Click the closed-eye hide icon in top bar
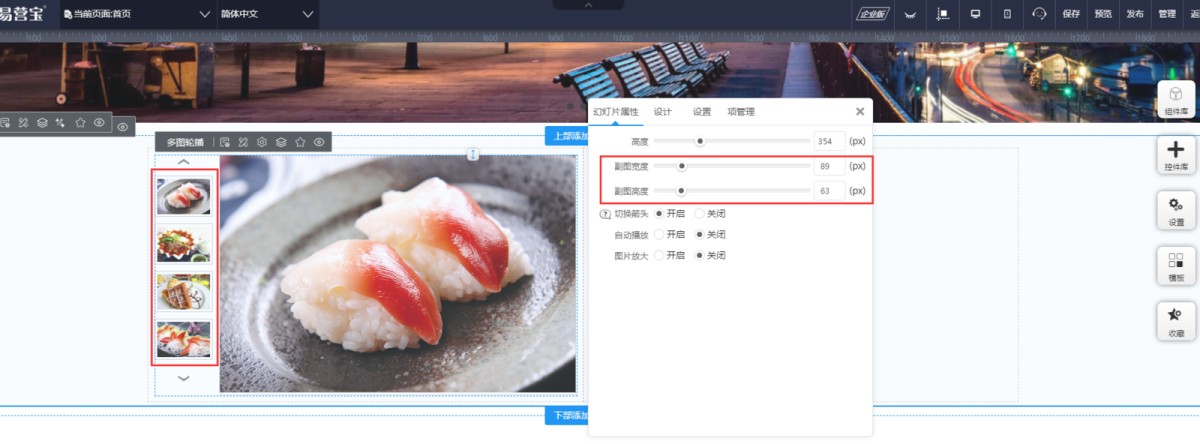The height and width of the screenshot is (444, 1200). click(x=910, y=14)
